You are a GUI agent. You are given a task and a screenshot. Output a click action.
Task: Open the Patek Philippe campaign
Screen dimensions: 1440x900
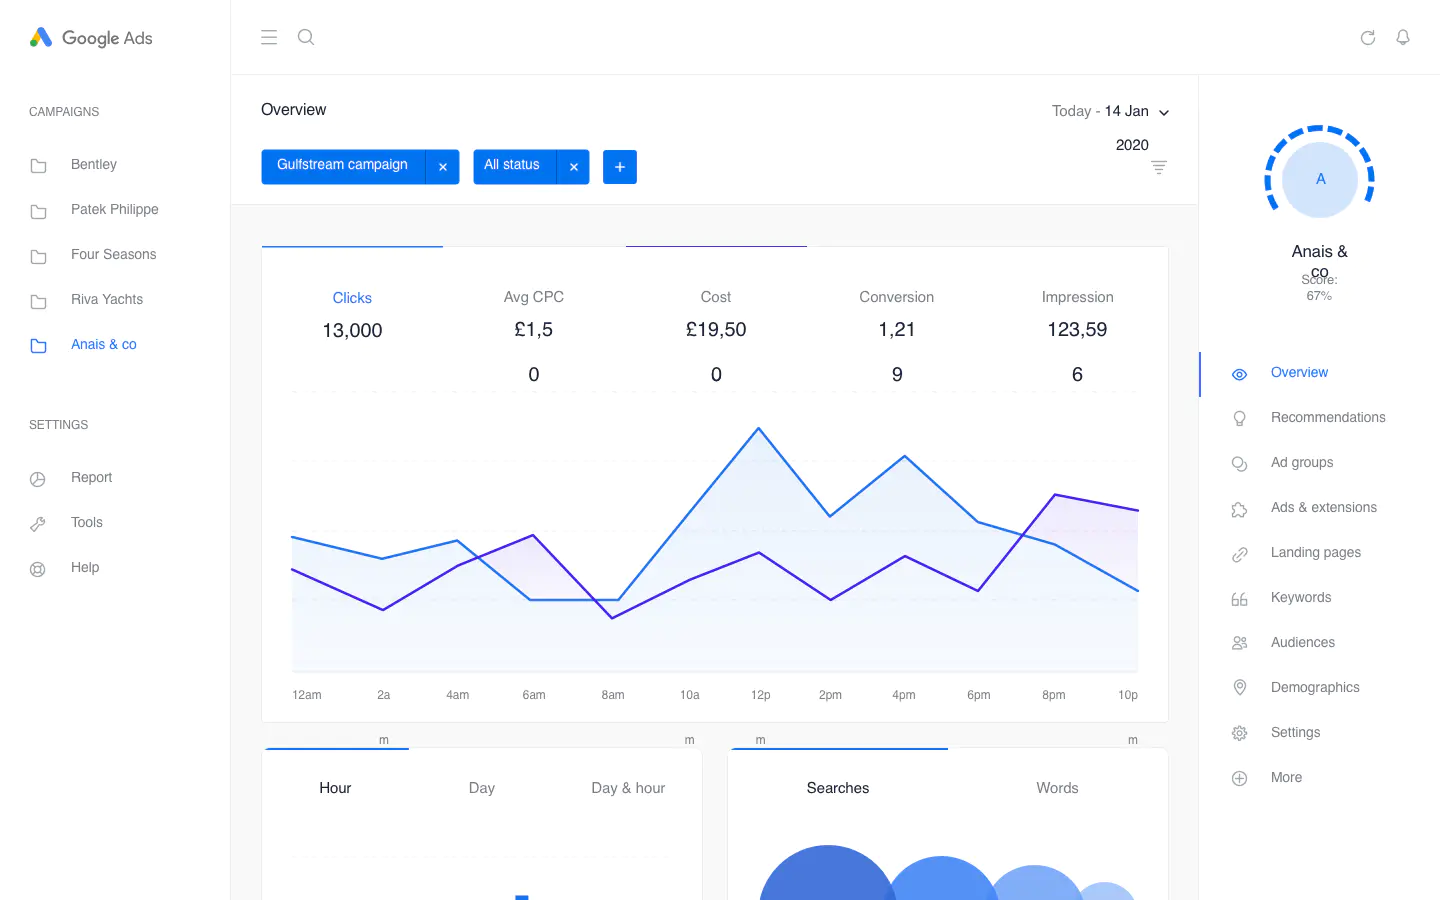point(115,209)
